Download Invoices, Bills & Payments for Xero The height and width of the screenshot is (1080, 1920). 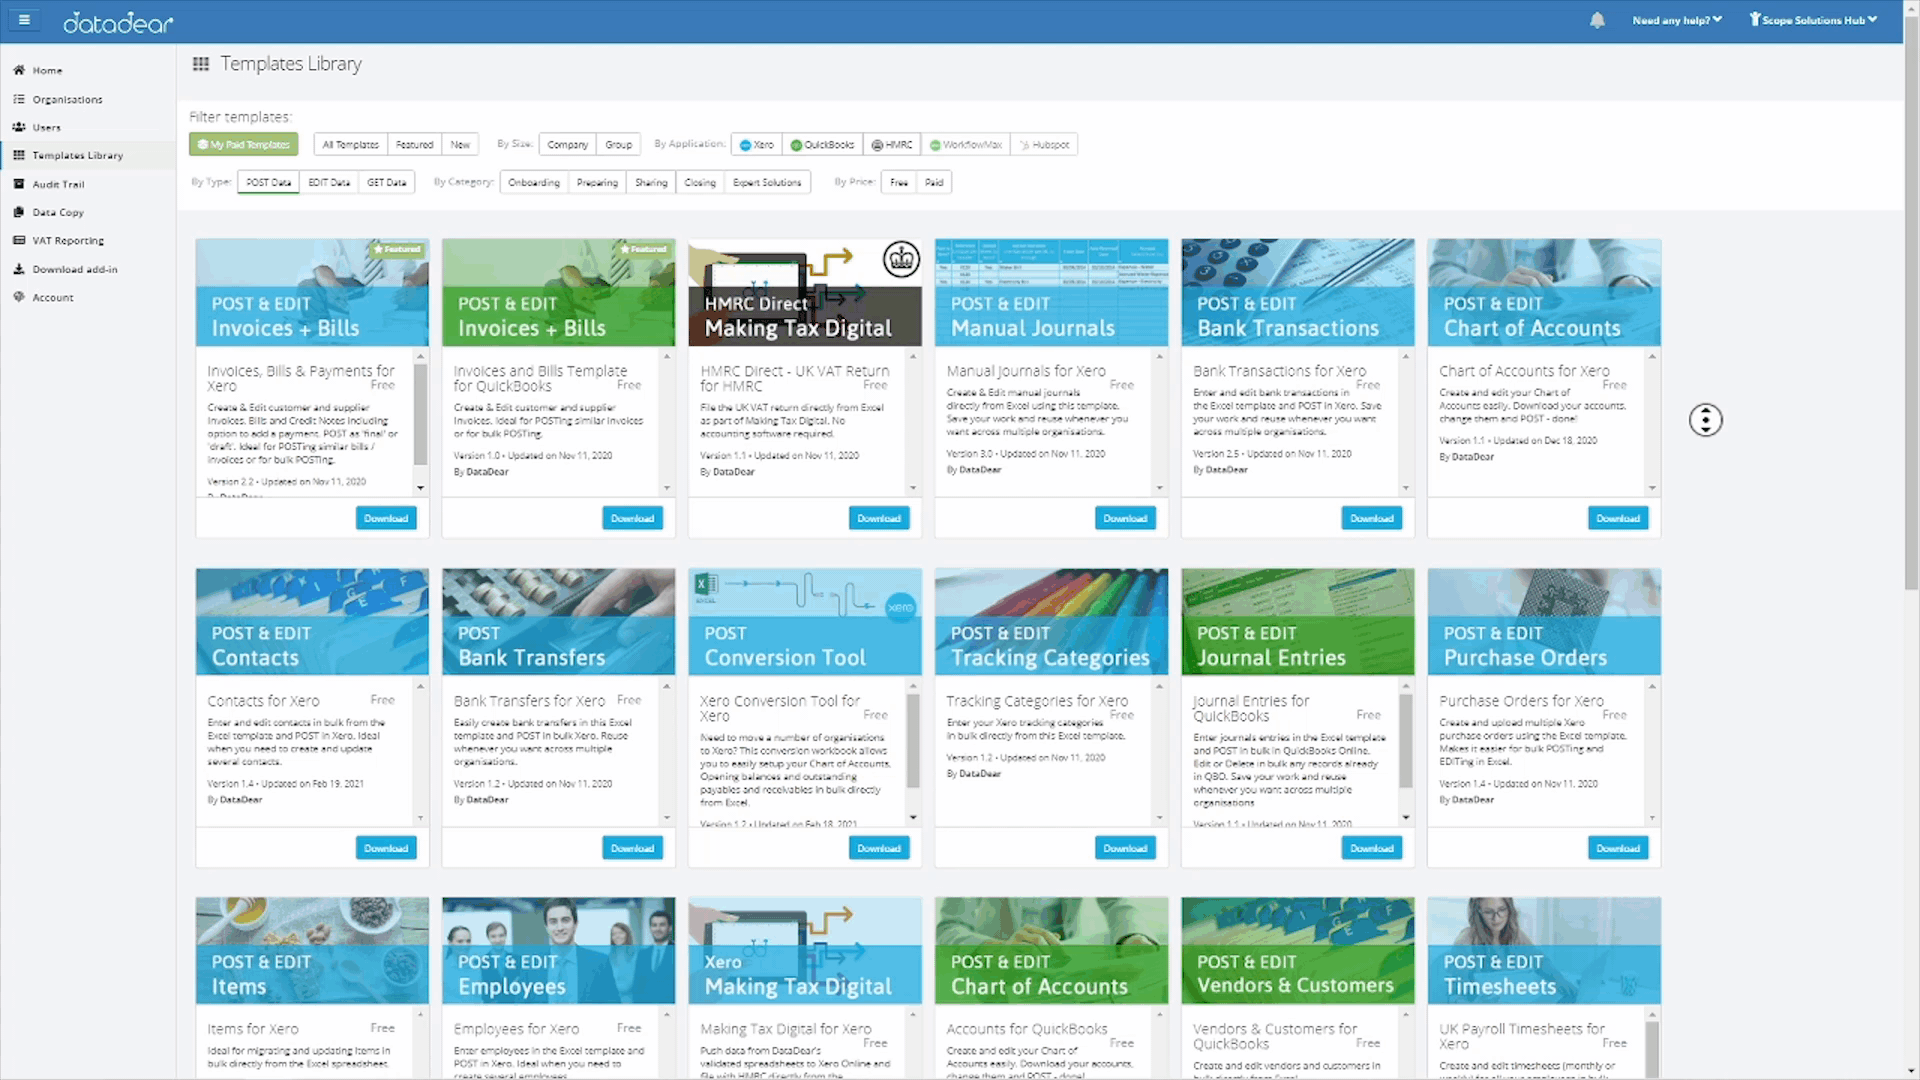[386, 518]
